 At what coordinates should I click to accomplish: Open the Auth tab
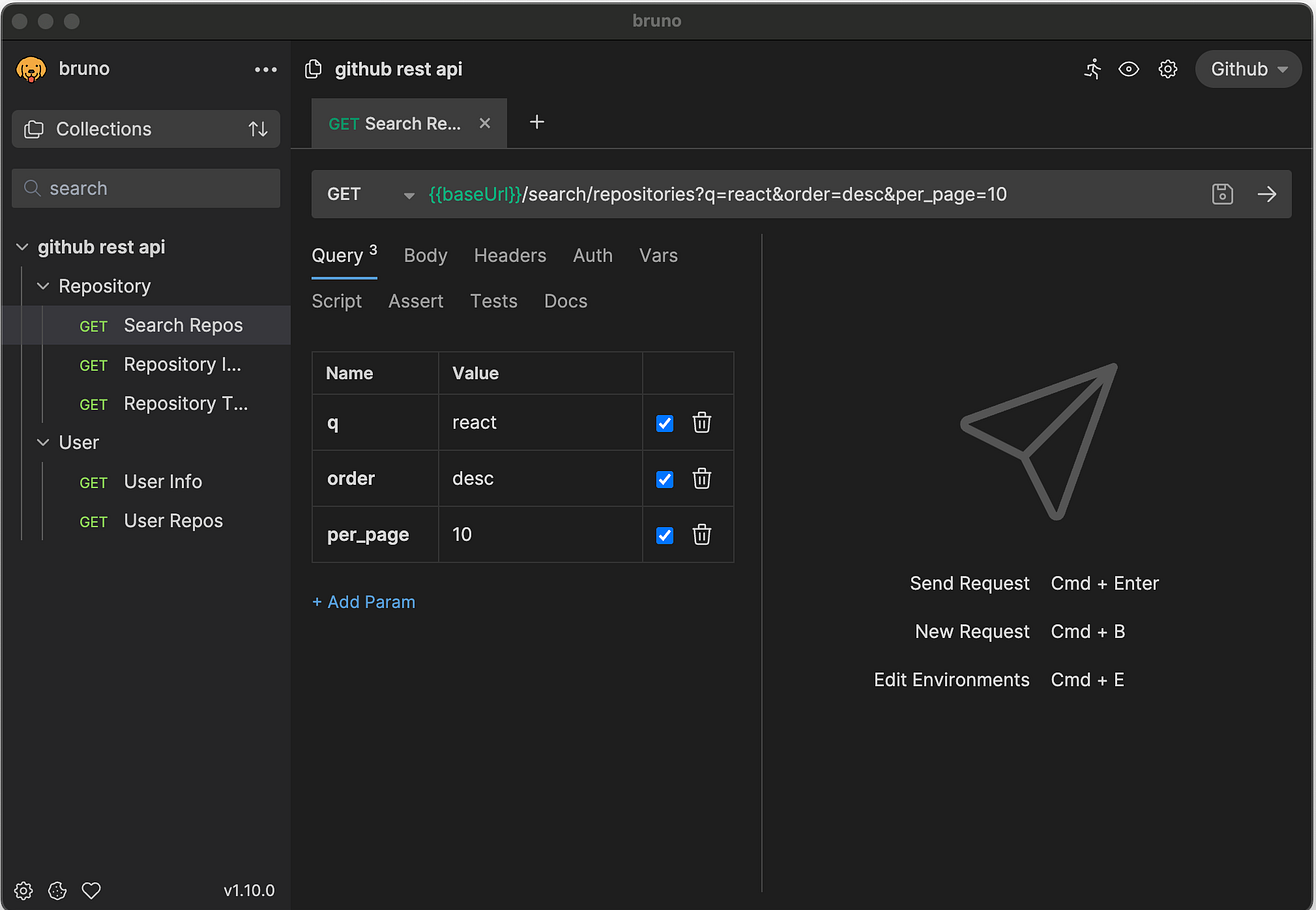point(592,255)
